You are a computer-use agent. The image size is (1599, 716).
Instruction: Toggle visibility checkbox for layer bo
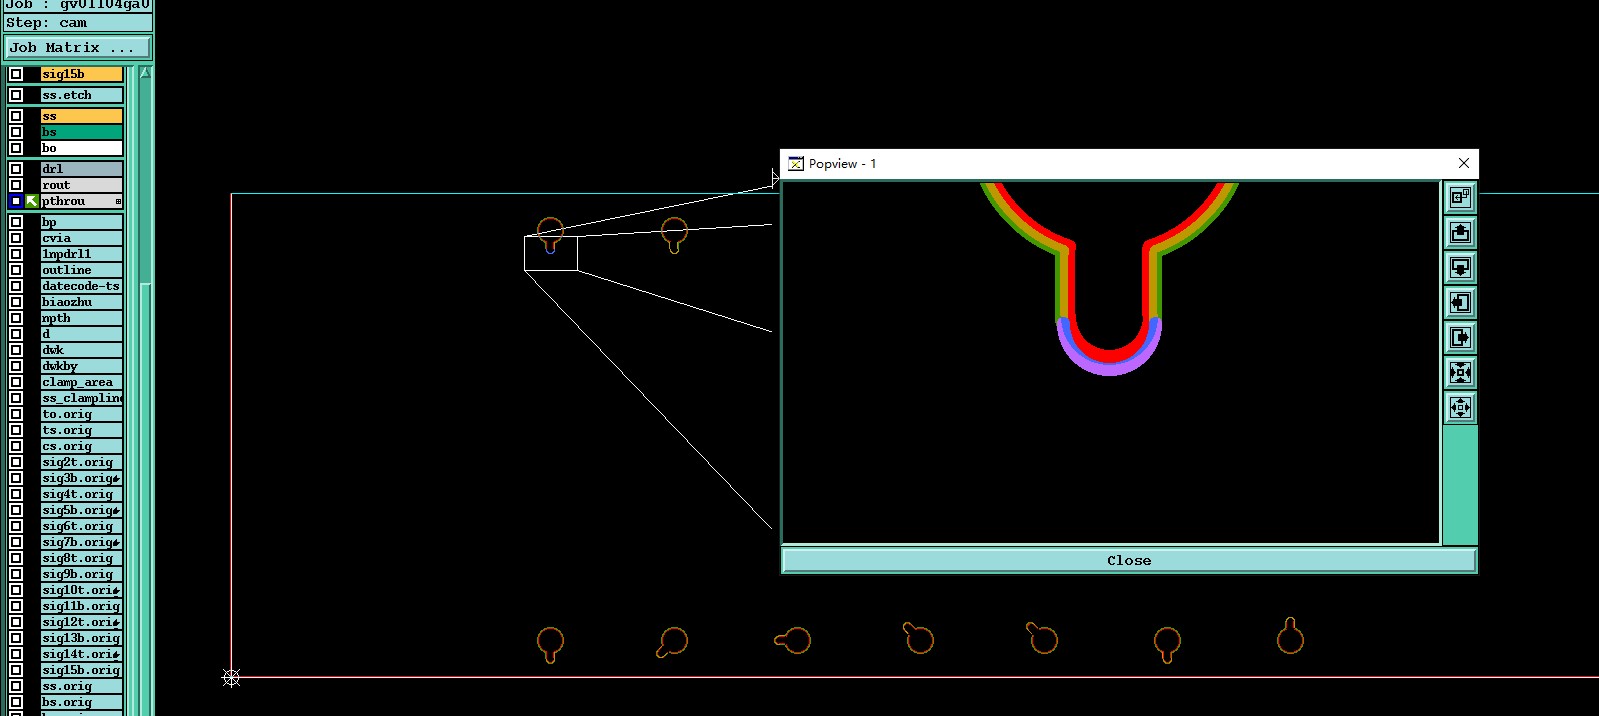click(16, 148)
